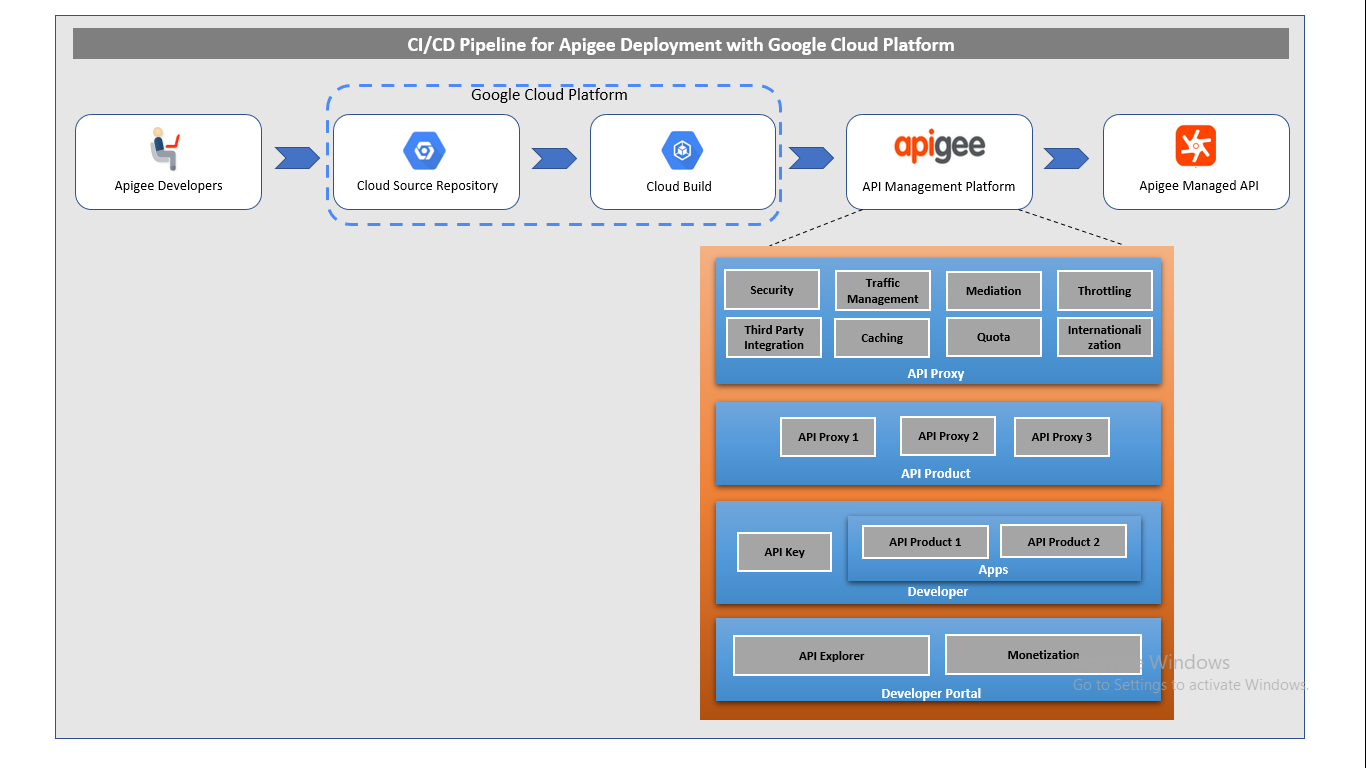Click the orange apigee logo
The image size is (1366, 768).
(x=939, y=147)
